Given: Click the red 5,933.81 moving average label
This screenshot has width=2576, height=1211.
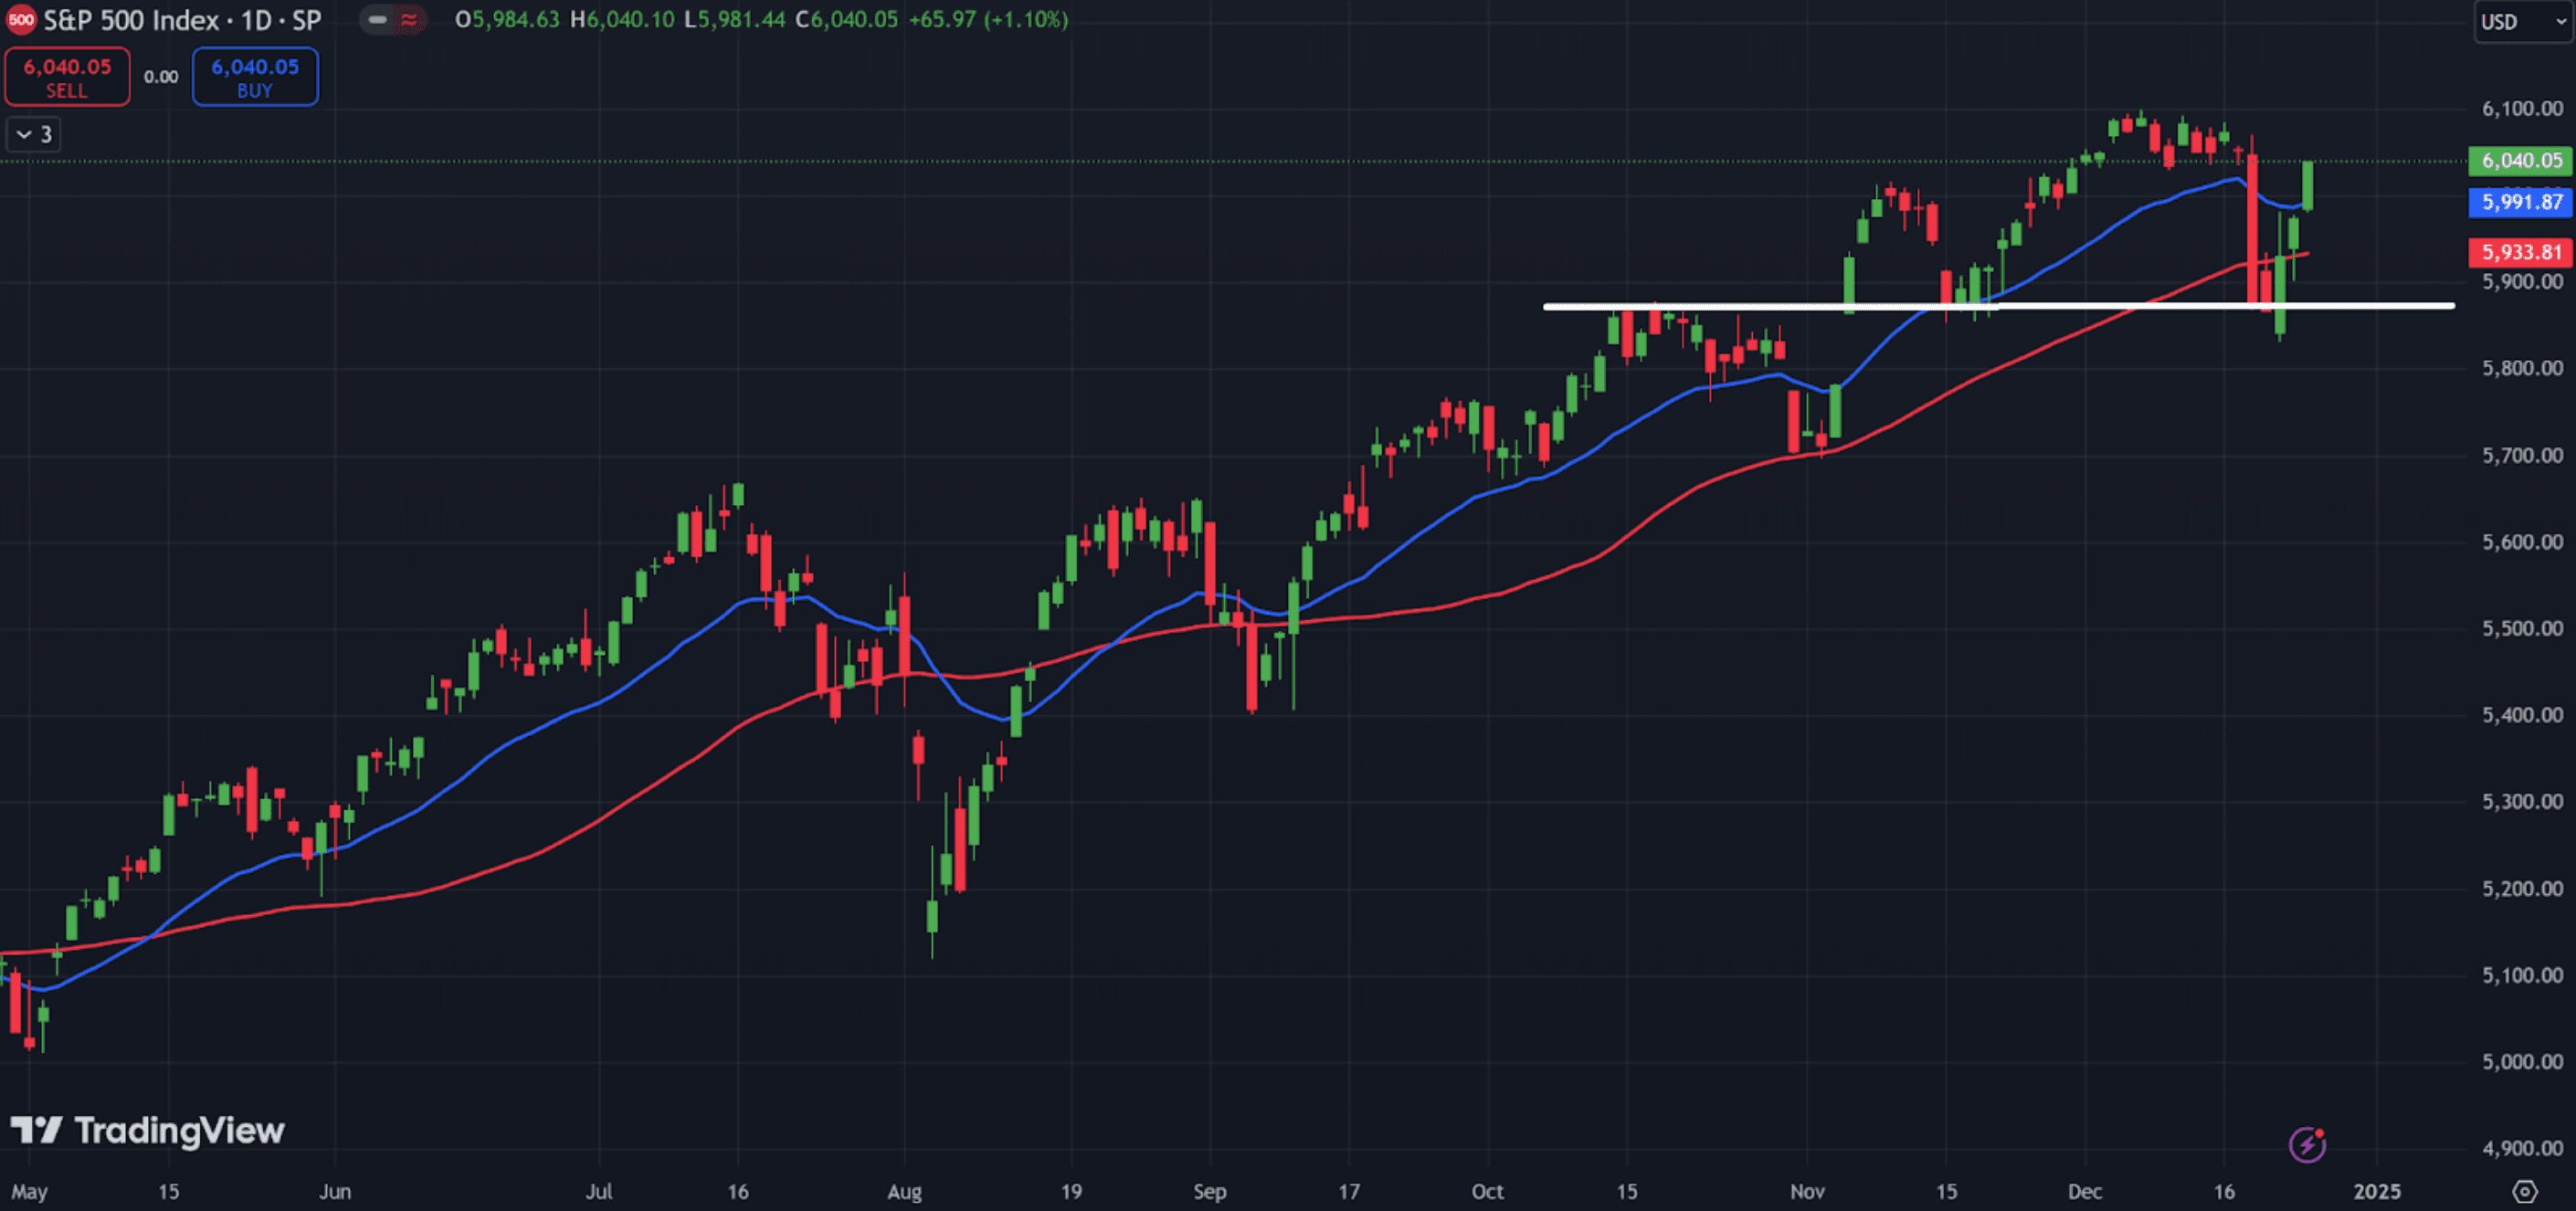Looking at the screenshot, I should click(x=2520, y=252).
